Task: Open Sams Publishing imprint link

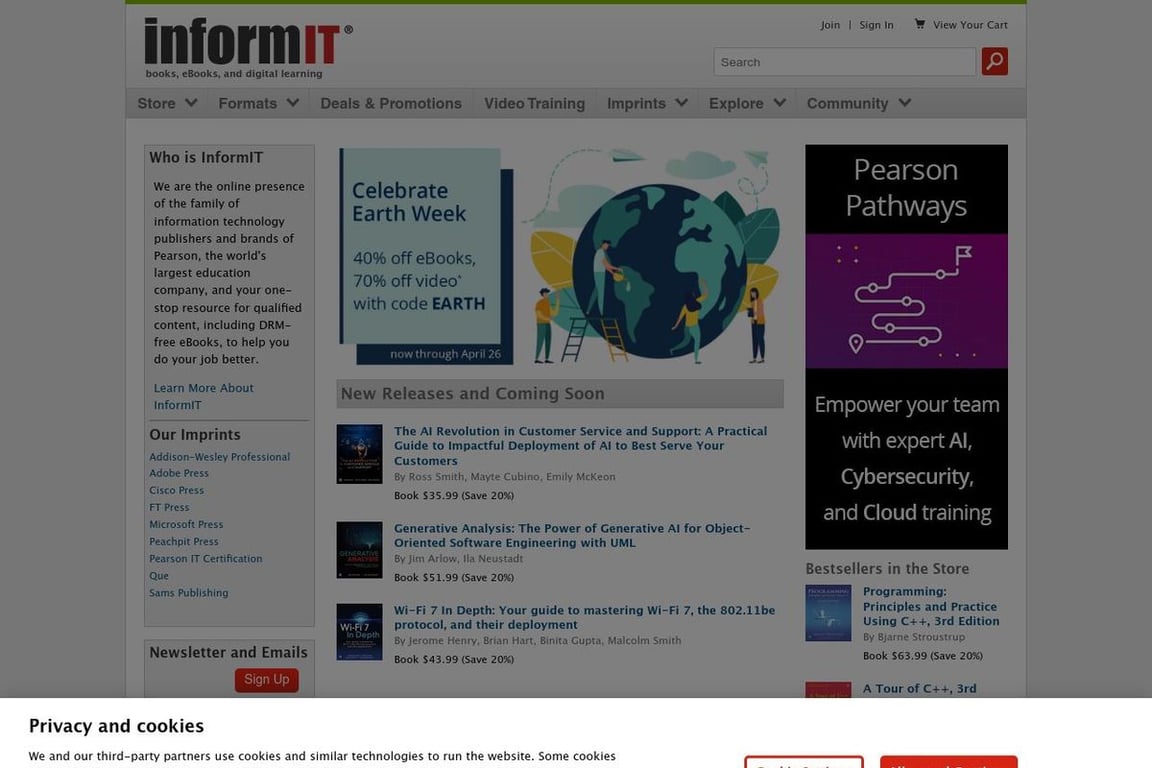Action: (x=189, y=592)
